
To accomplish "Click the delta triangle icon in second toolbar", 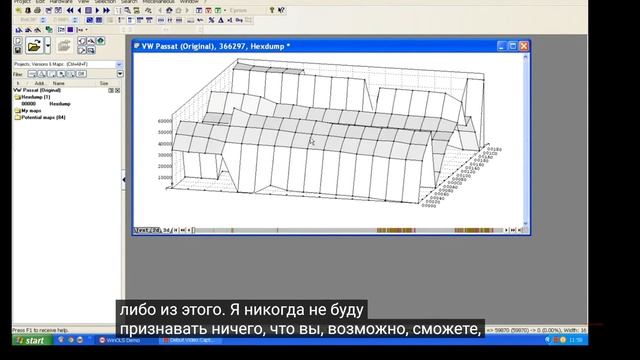I will pyautogui.click(x=221, y=20).
